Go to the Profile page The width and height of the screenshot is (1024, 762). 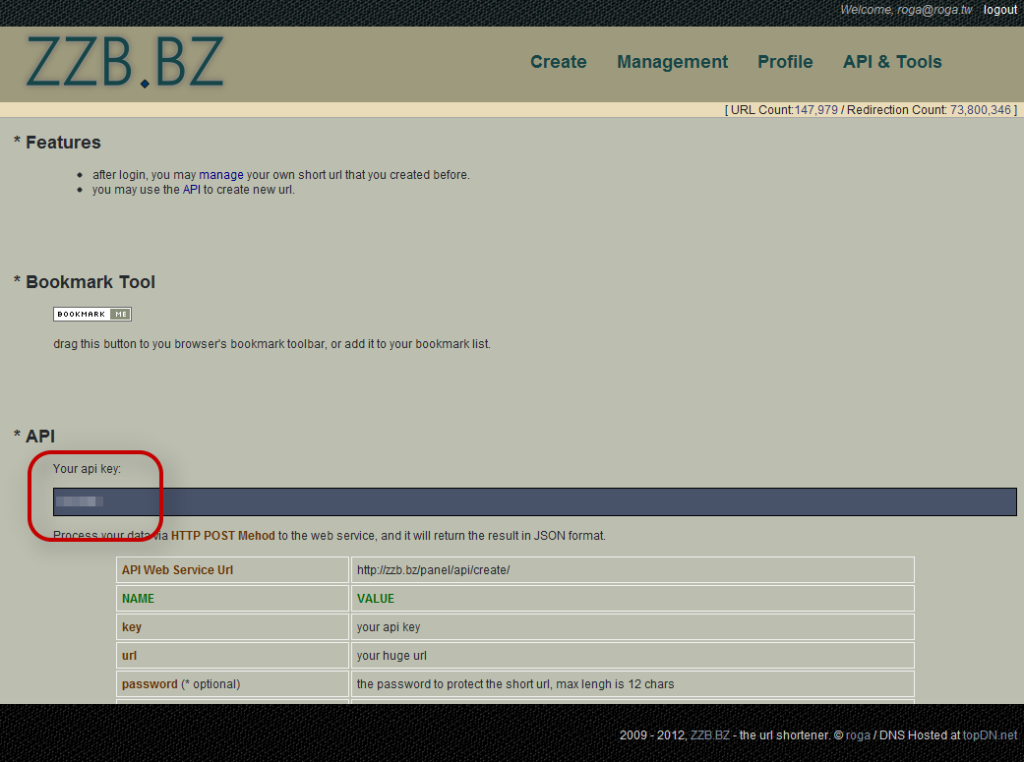(x=785, y=62)
